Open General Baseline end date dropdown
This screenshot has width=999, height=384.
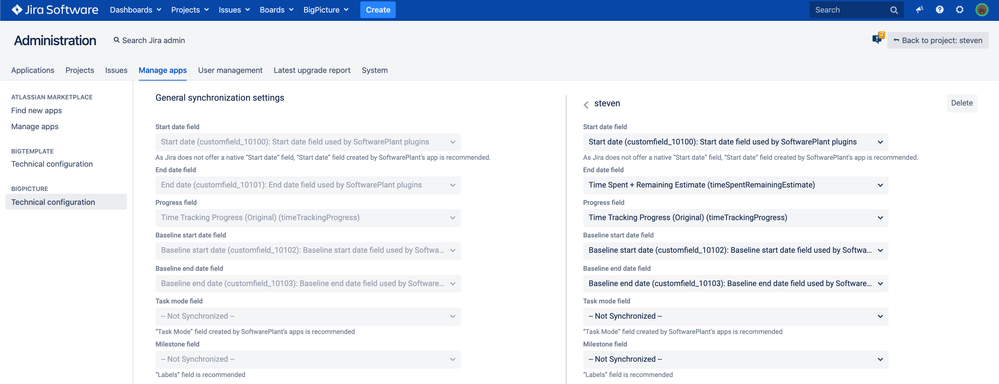point(308,283)
